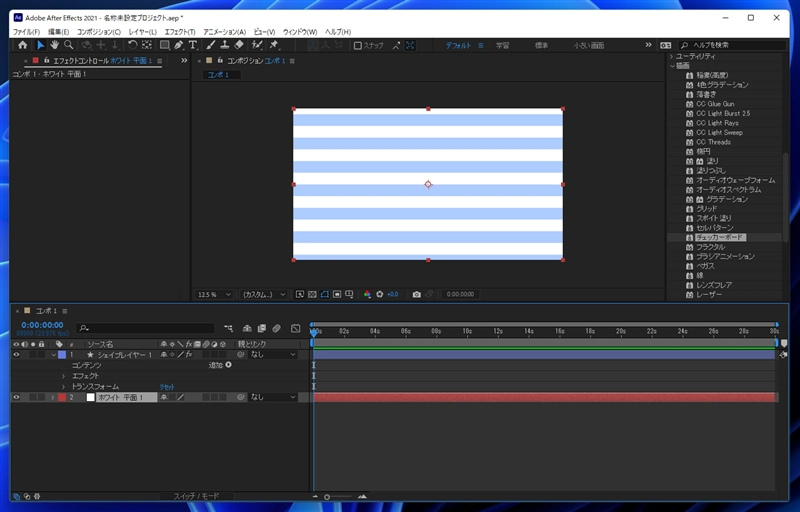Open the 12.5% magnification dropdown
Viewport: 800px width, 512px height.
click(x=215, y=294)
